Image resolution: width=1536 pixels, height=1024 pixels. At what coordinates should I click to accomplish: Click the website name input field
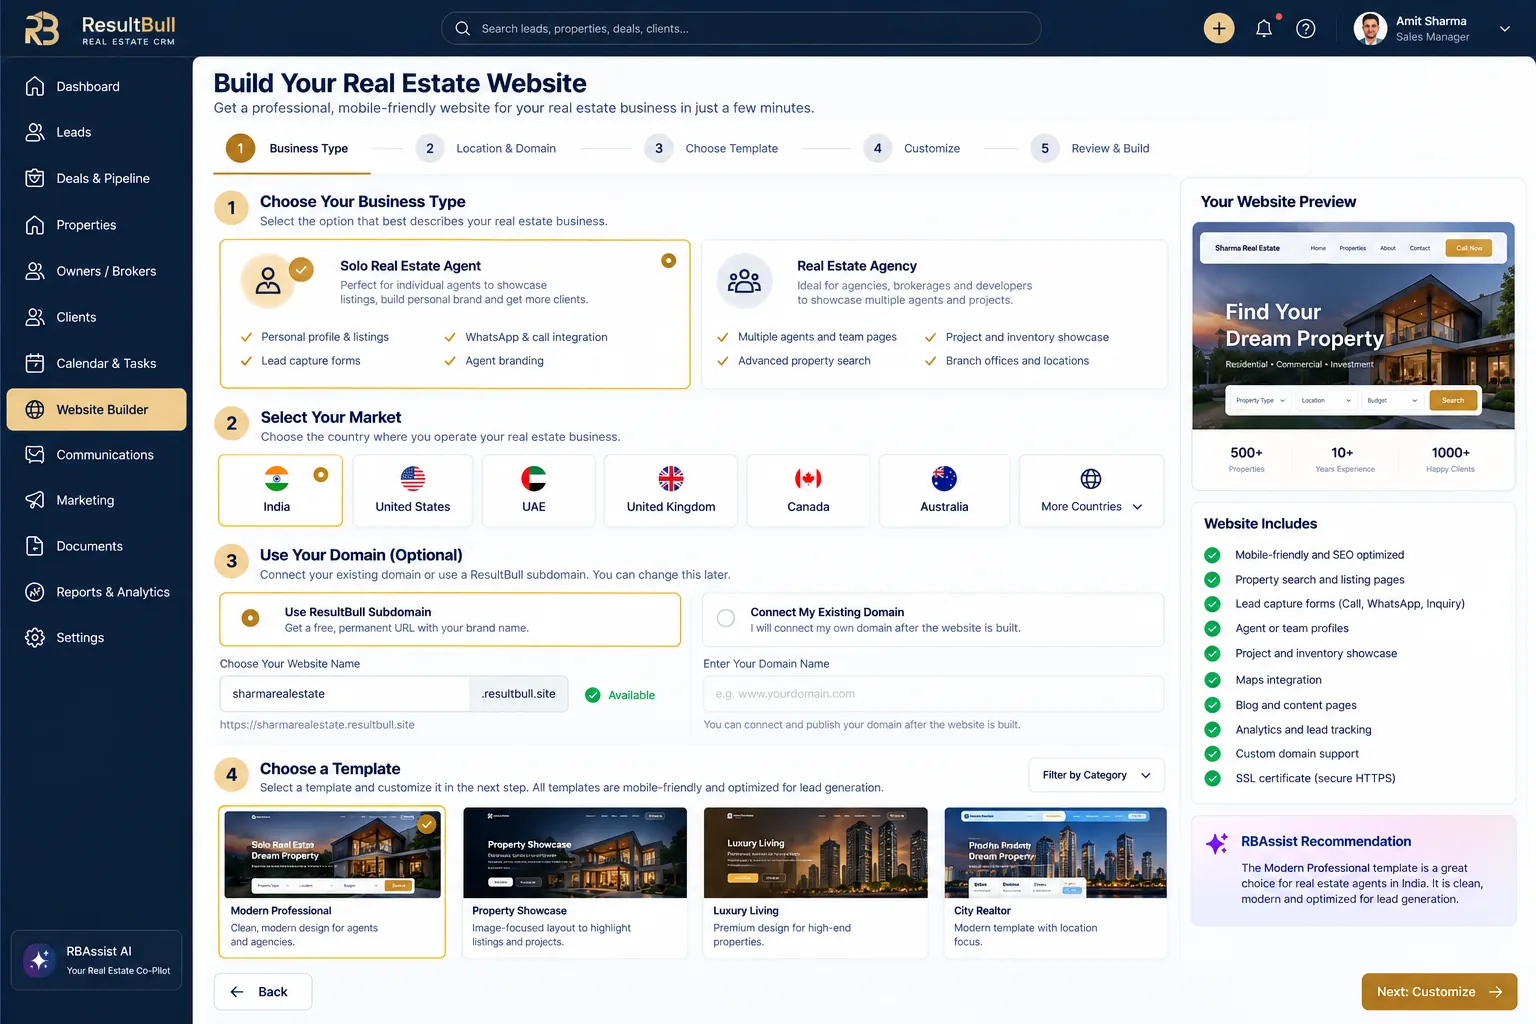344,694
